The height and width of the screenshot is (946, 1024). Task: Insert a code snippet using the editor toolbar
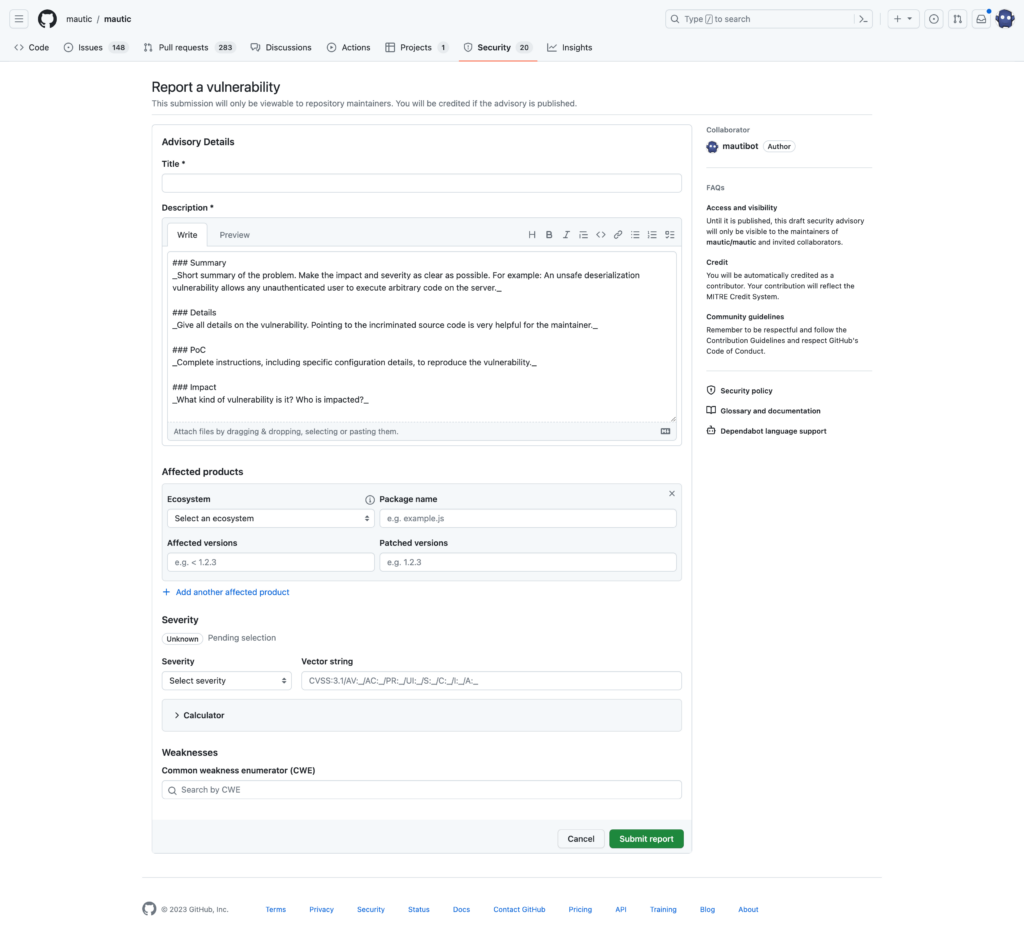(x=601, y=234)
